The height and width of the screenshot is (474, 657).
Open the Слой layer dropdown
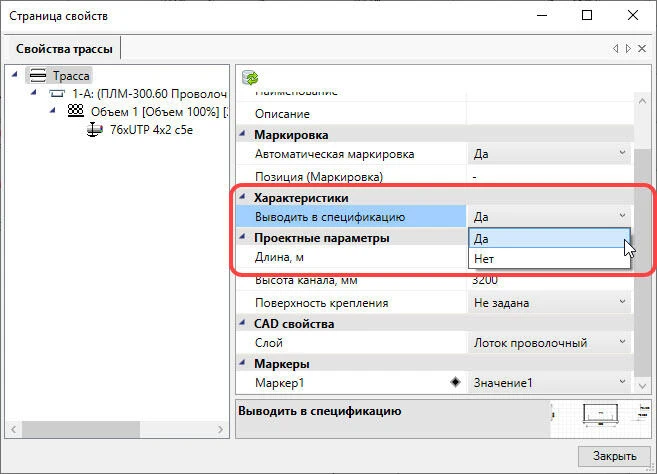point(622,343)
